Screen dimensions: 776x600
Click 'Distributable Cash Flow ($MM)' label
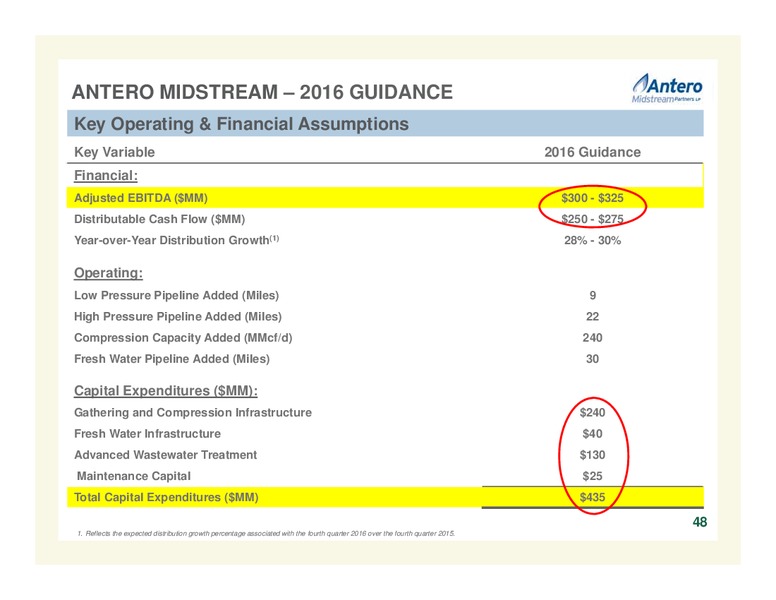tap(159, 219)
